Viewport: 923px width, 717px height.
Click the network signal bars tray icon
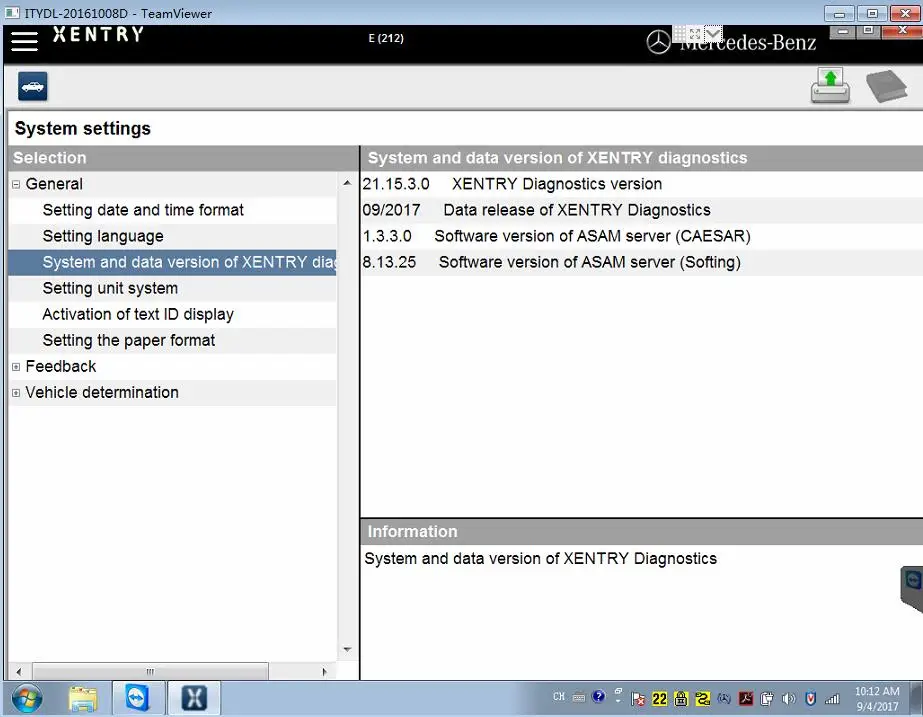pyautogui.click(x=832, y=699)
